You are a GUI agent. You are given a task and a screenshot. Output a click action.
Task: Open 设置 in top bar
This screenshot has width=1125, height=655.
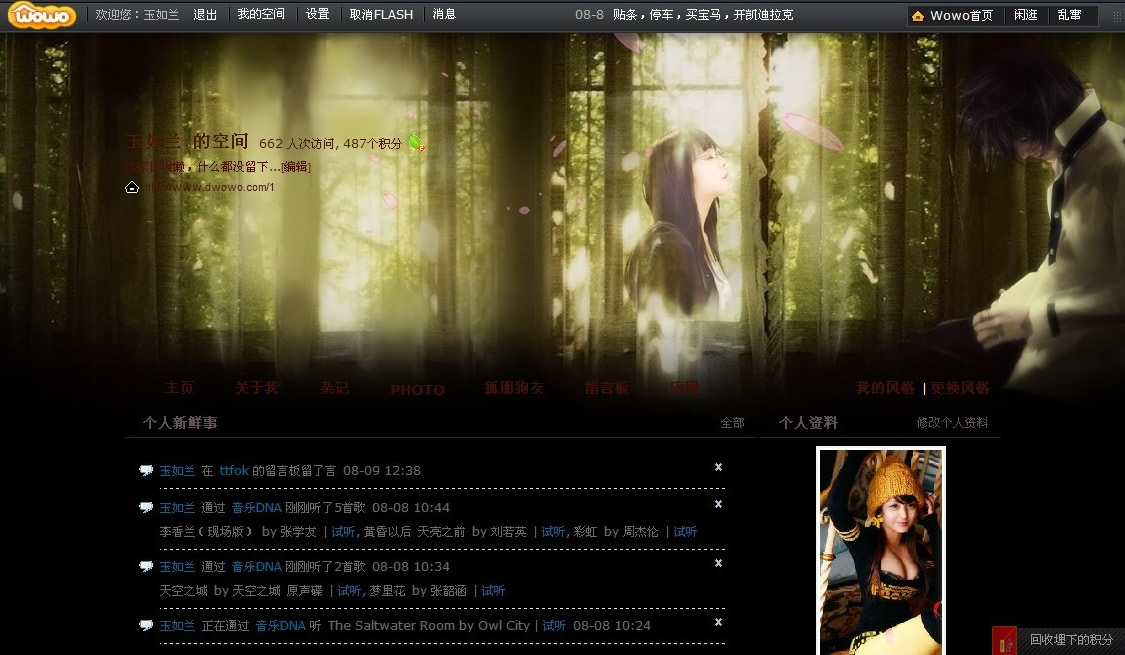click(317, 14)
